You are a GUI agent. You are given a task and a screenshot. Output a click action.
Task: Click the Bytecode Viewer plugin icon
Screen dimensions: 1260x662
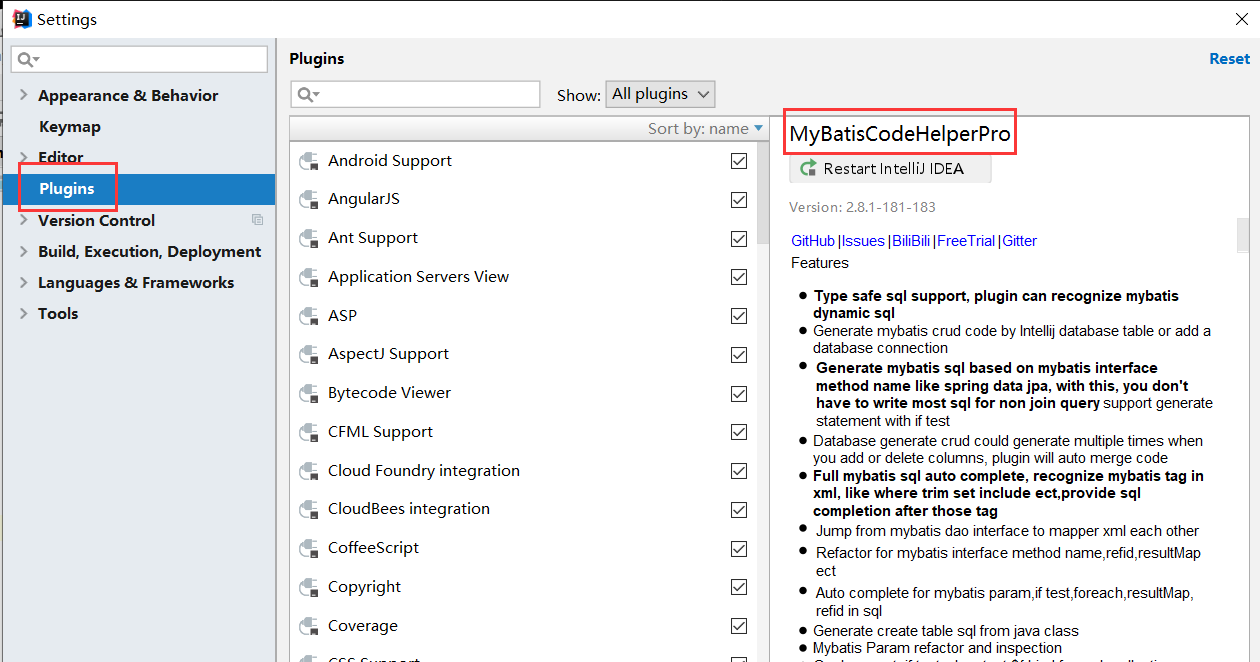pos(309,393)
